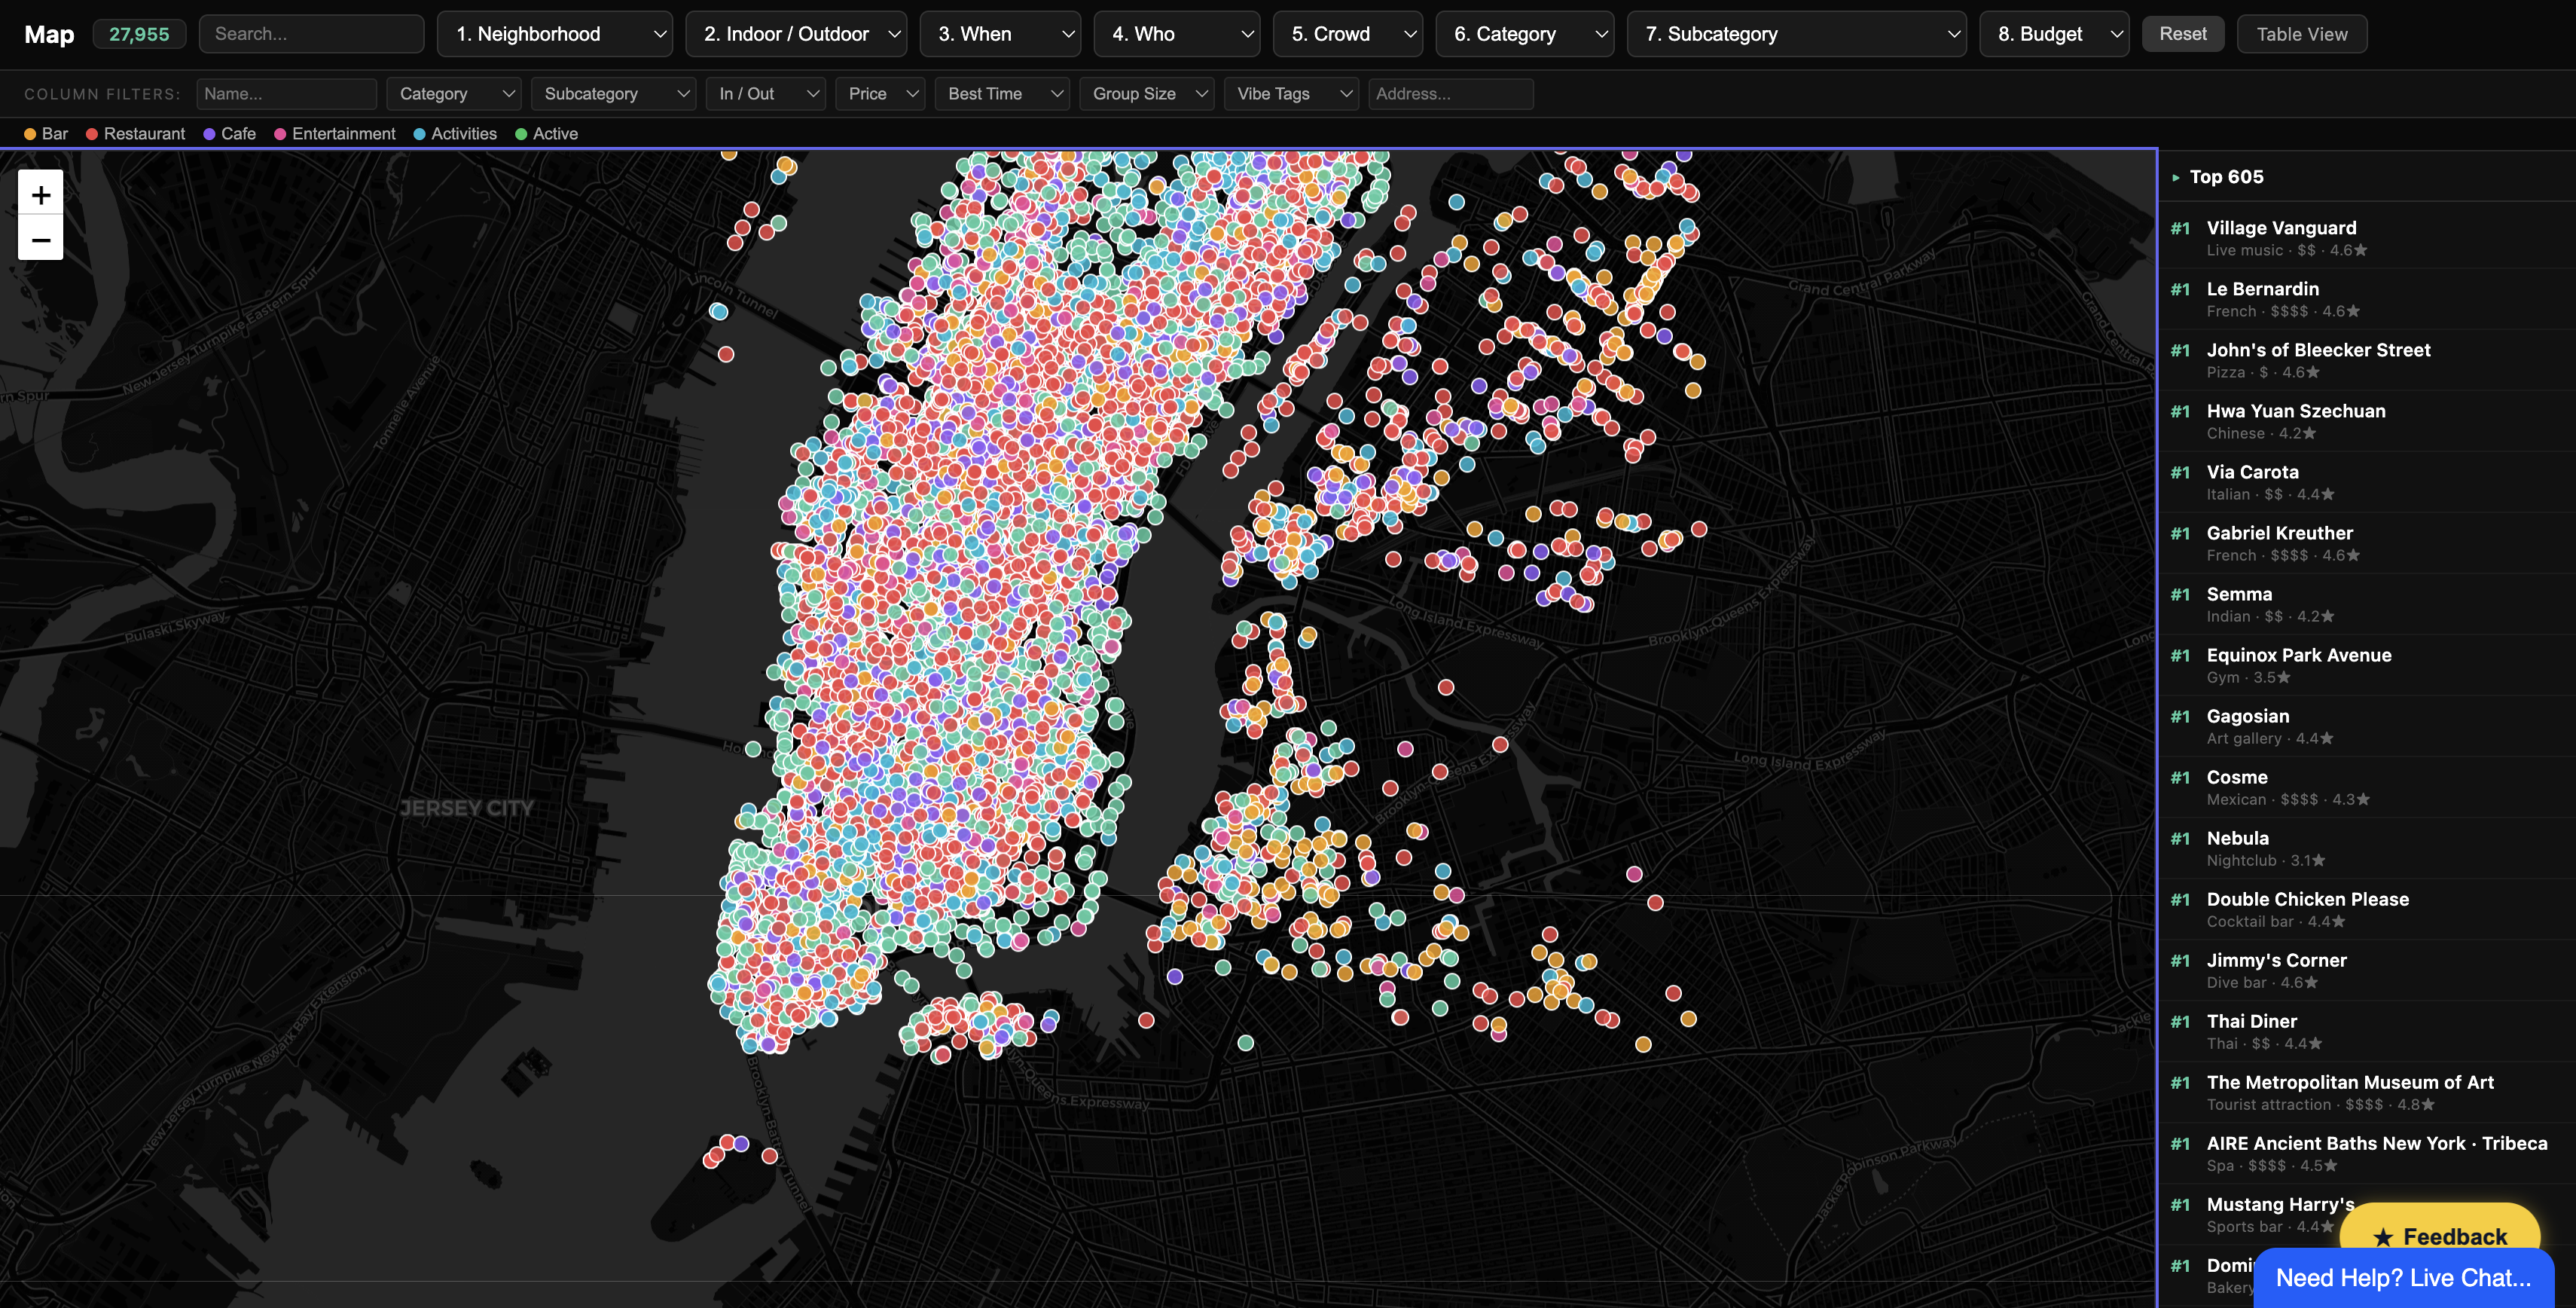The width and height of the screenshot is (2576, 1308).
Task: Click the map zoom out minus button
Action: (40, 240)
